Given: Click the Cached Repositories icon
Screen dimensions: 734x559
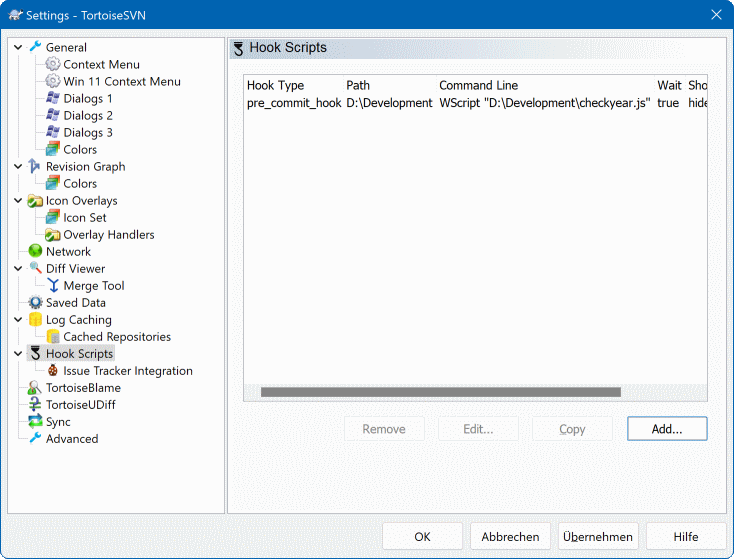Looking at the screenshot, I should pyautogui.click(x=52, y=336).
